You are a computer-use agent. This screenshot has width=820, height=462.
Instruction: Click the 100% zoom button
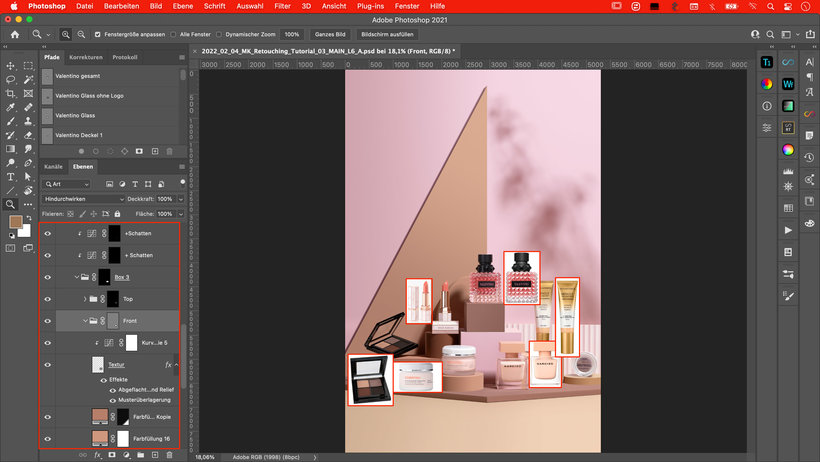coord(292,35)
